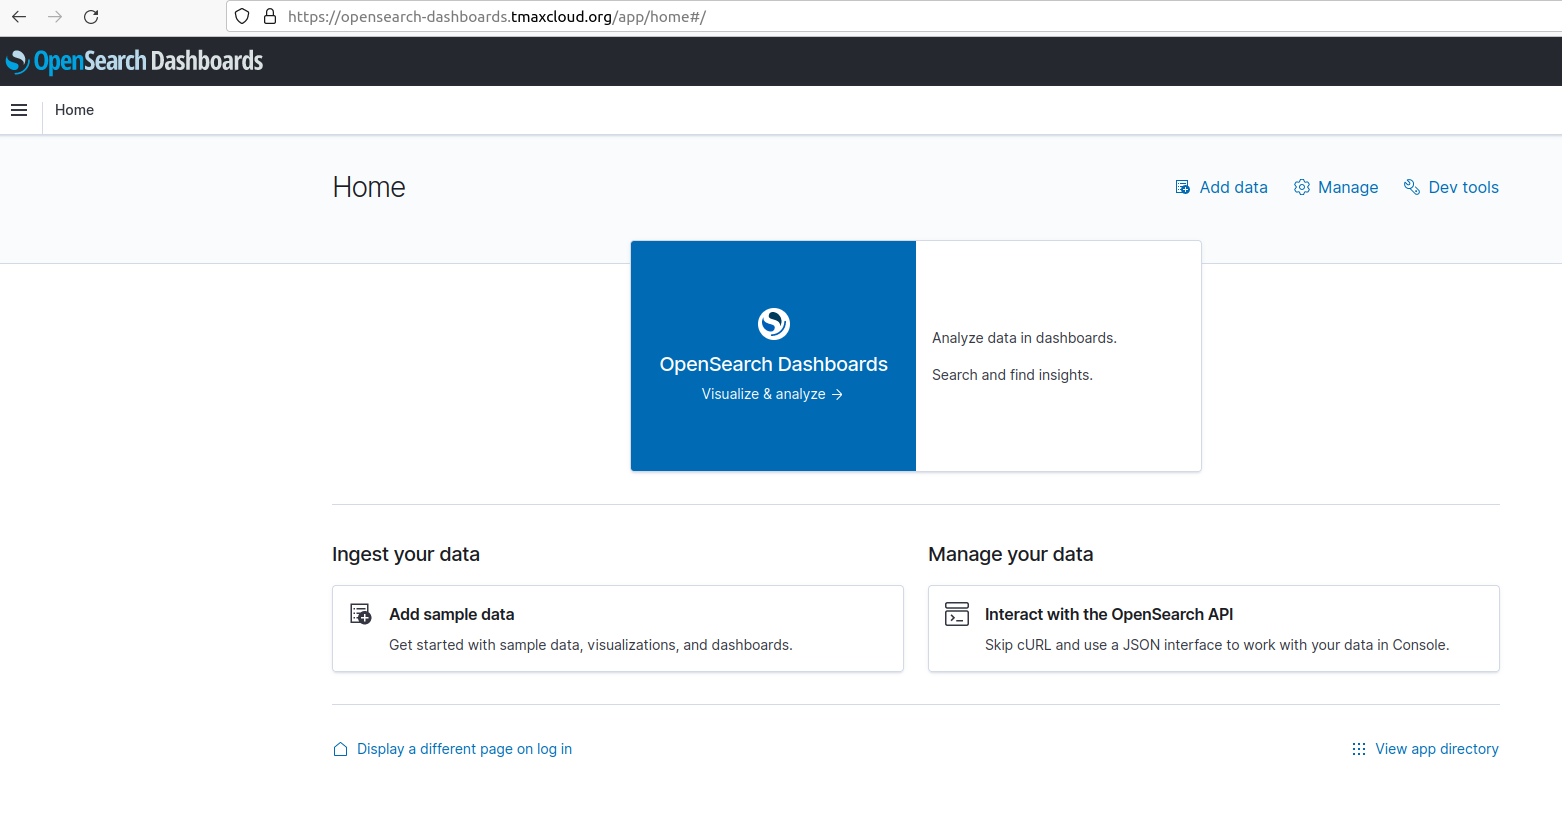Click the Dev tools wrench icon
The height and width of the screenshot is (831, 1562).
click(1412, 187)
